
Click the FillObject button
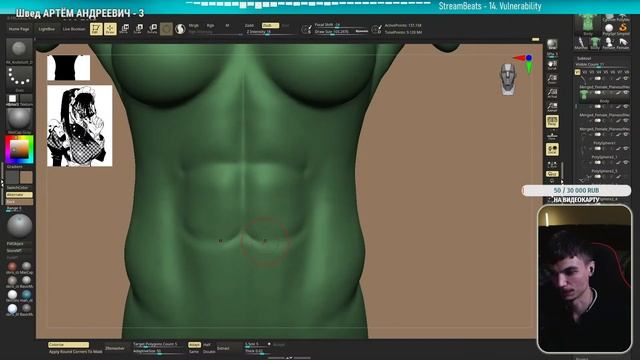pos(19,244)
